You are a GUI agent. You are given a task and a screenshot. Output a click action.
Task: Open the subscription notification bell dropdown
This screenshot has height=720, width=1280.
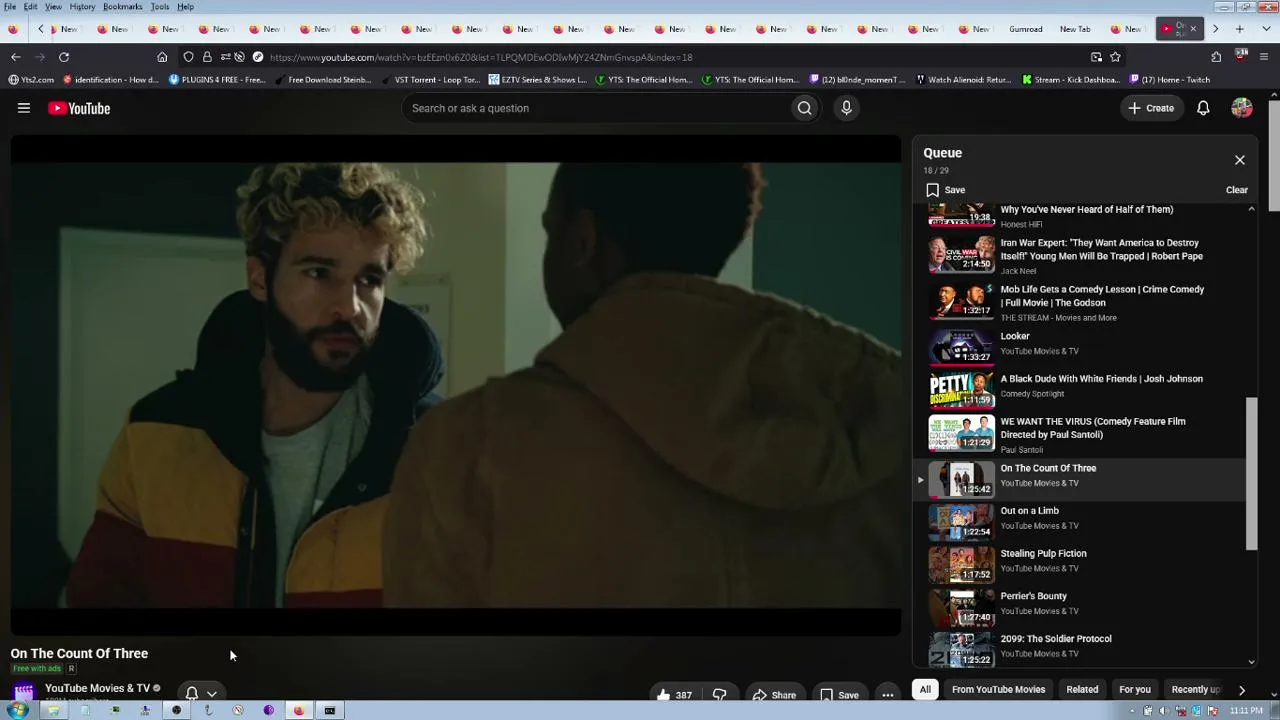click(x=201, y=693)
